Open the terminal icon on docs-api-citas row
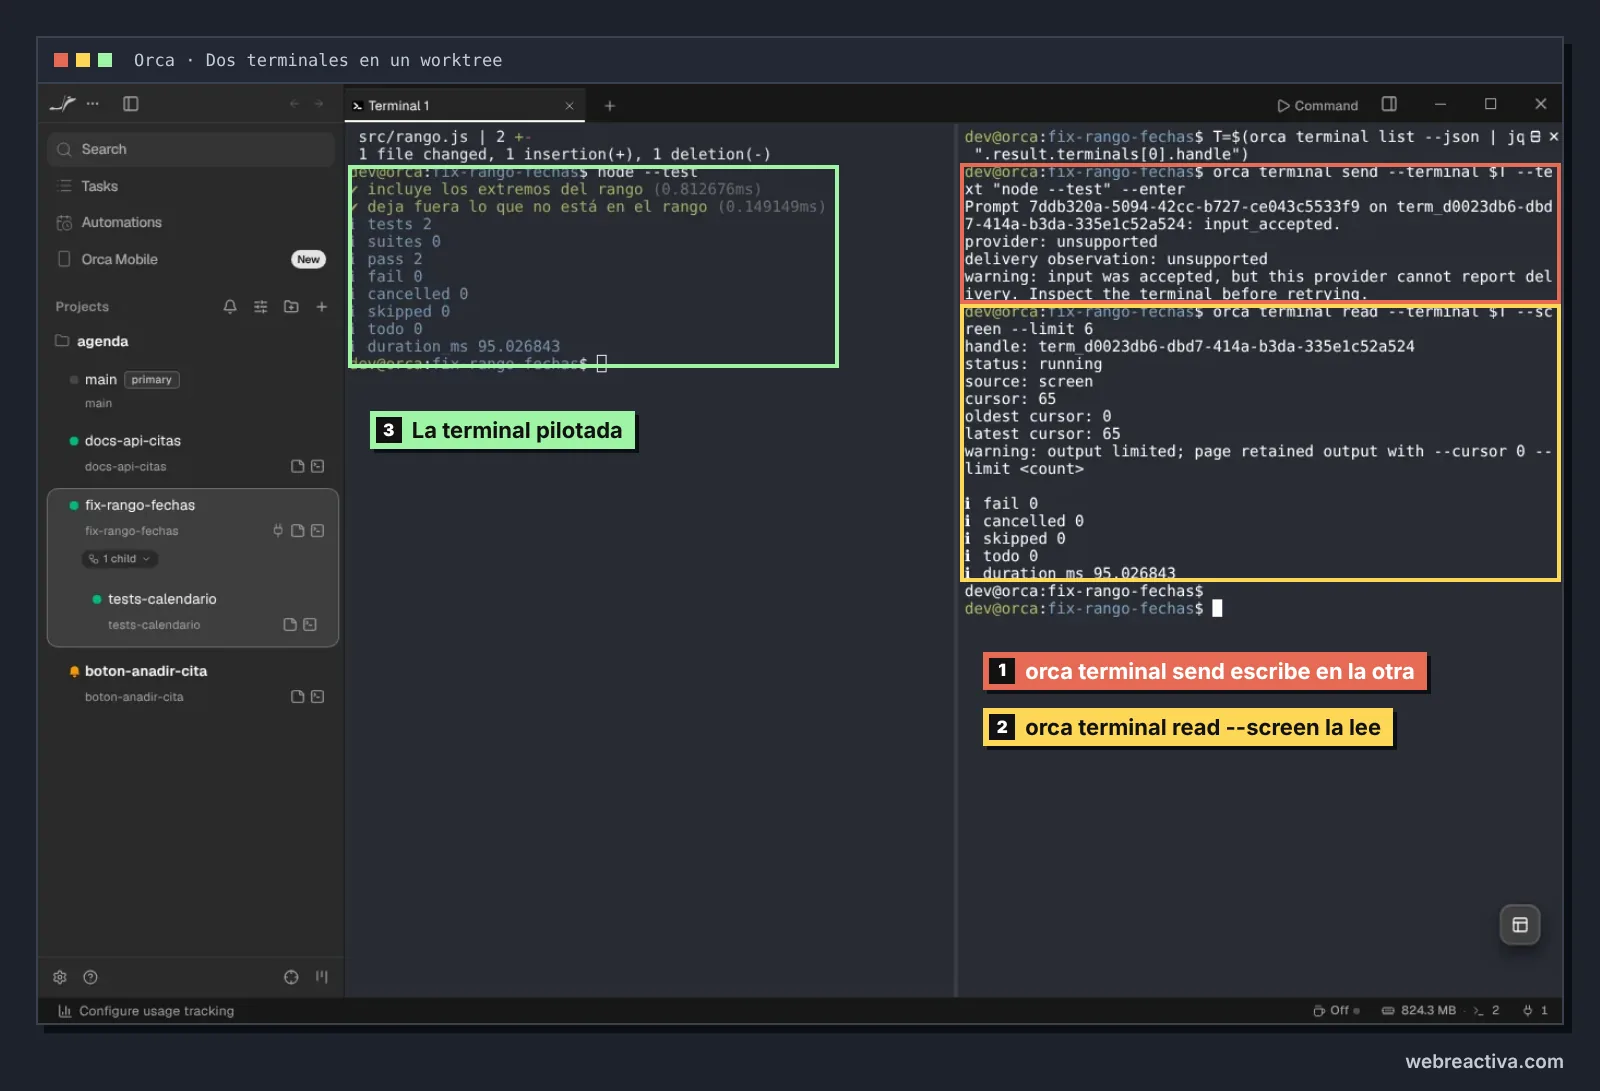Screen dimensions: 1600x1091 317,466
